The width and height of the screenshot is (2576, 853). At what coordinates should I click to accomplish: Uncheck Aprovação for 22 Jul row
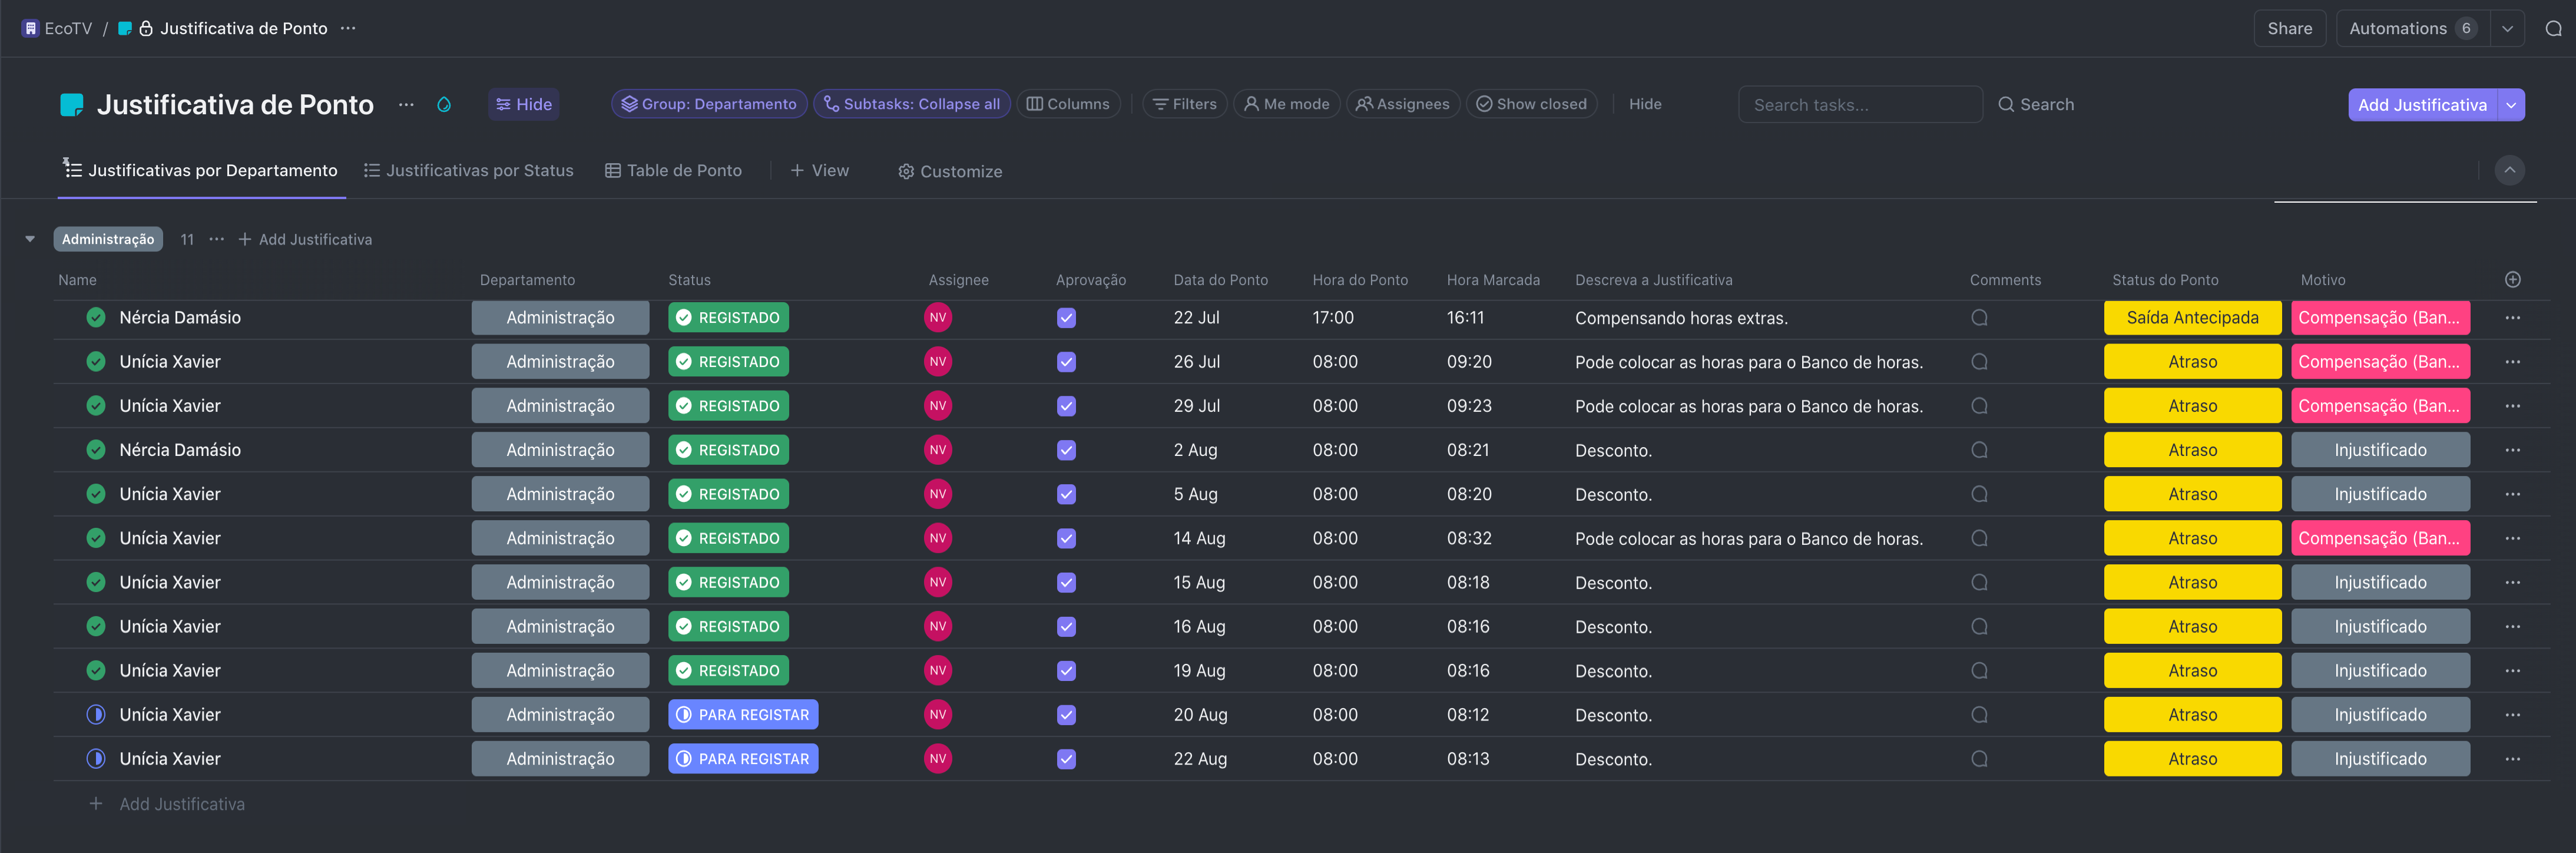click(1066, 318)
